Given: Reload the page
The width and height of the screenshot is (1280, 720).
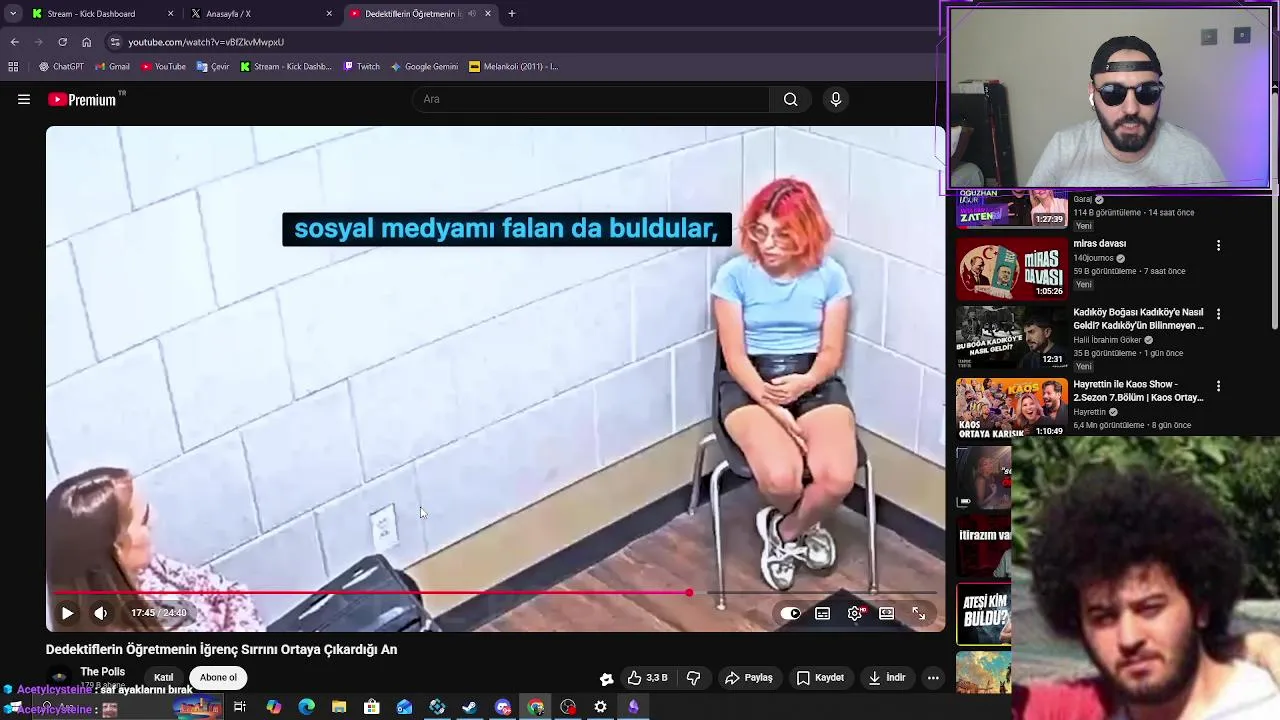Looking at the screenshot, I should coord(62,42).
